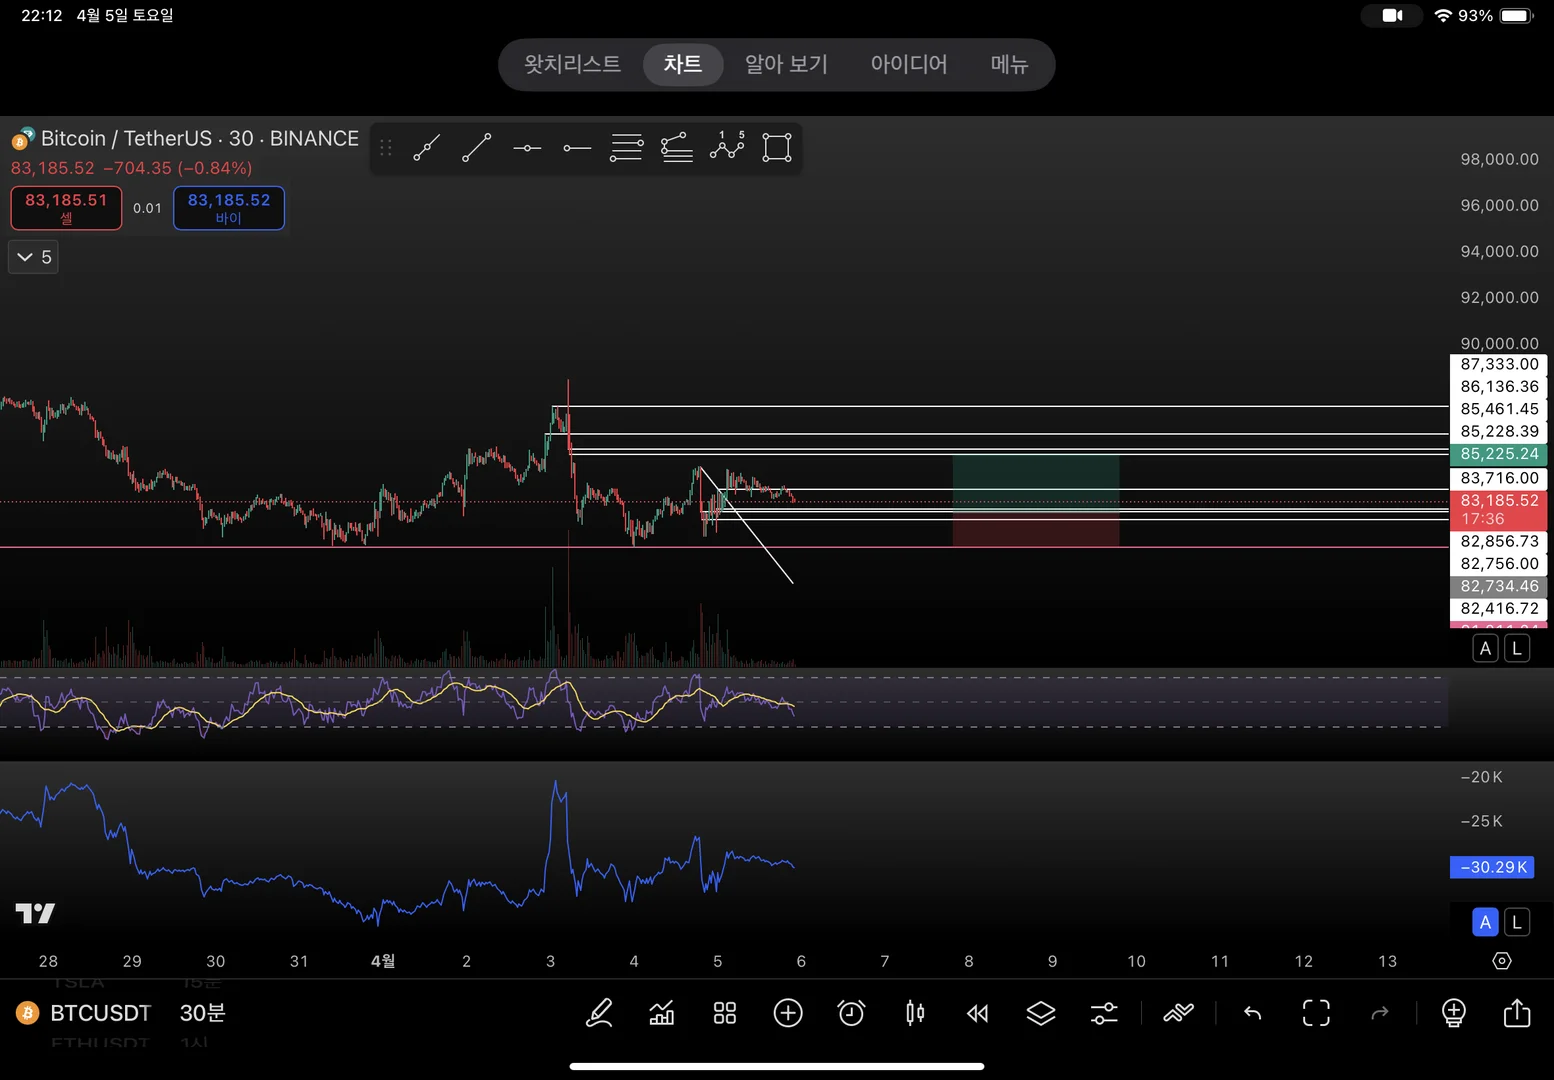Open the BTCUSDT symbol selector
This screenshot has width=1554, height=1080.
pos(100,1013)
